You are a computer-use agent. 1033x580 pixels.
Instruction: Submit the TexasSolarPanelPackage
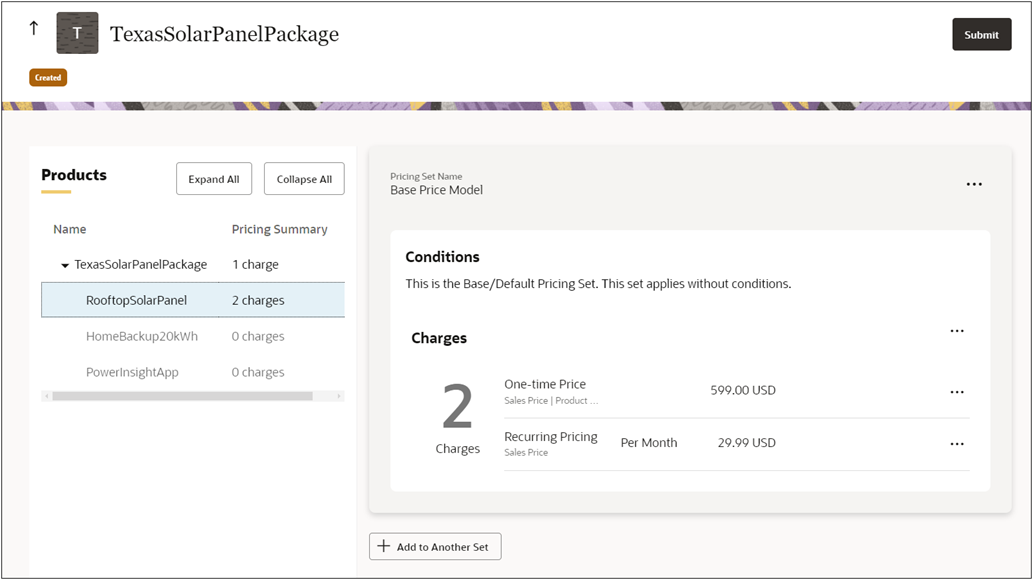tap(981, 34)
